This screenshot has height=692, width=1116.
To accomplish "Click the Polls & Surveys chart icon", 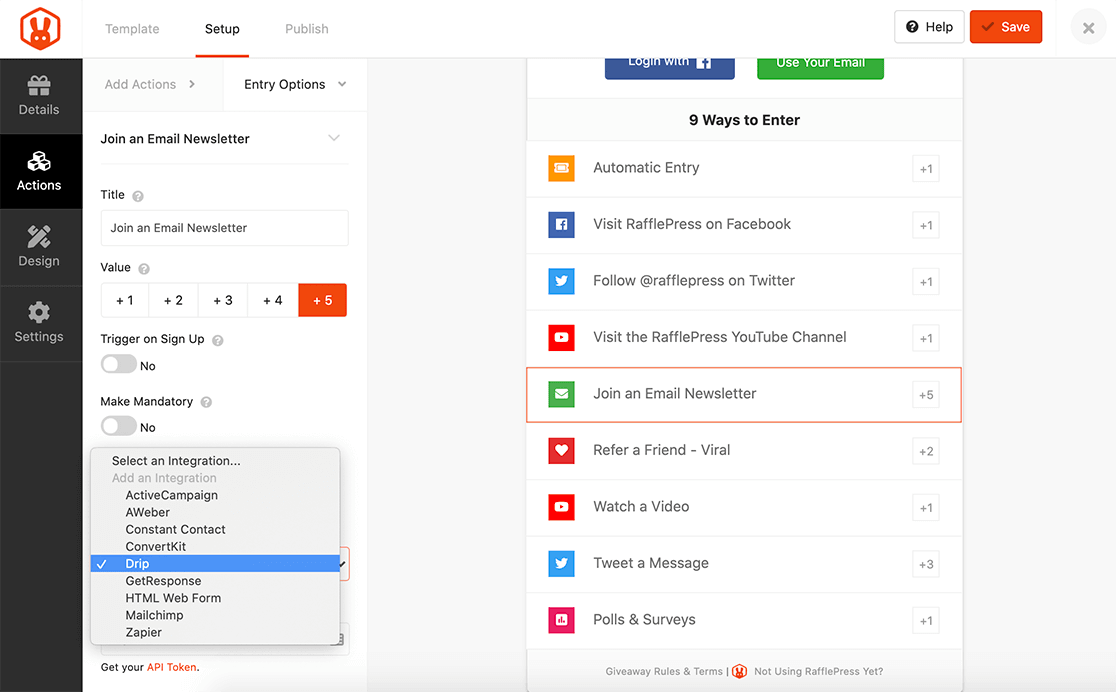I will [562, 619].
